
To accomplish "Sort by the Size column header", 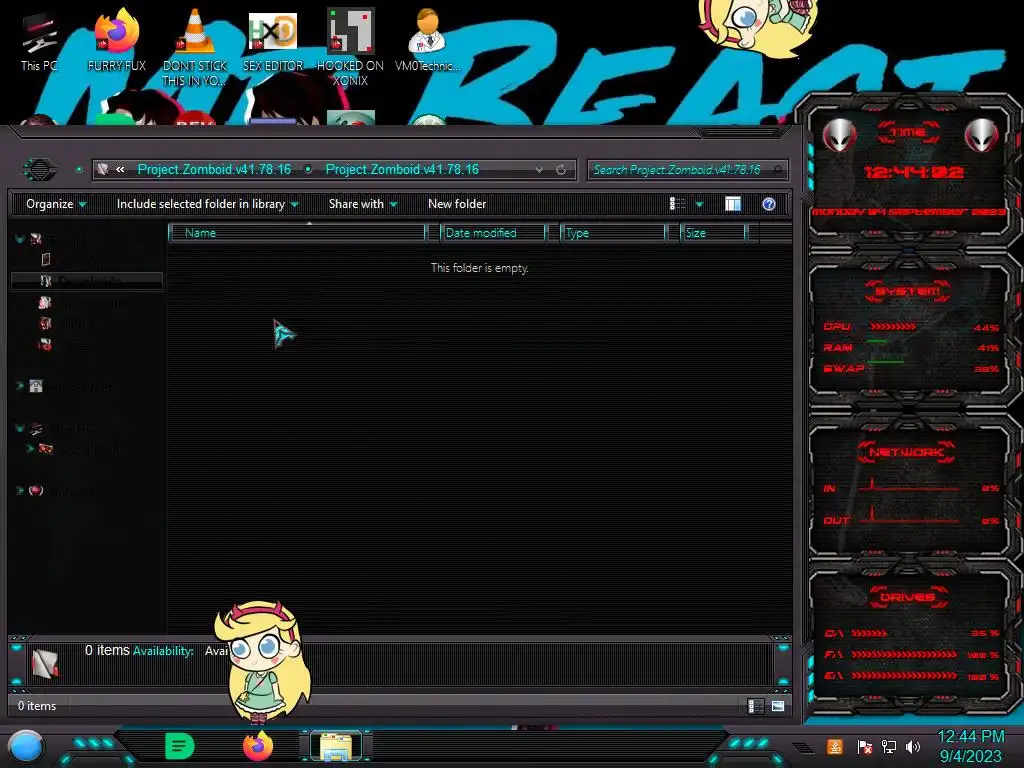I will coord(713,232).
